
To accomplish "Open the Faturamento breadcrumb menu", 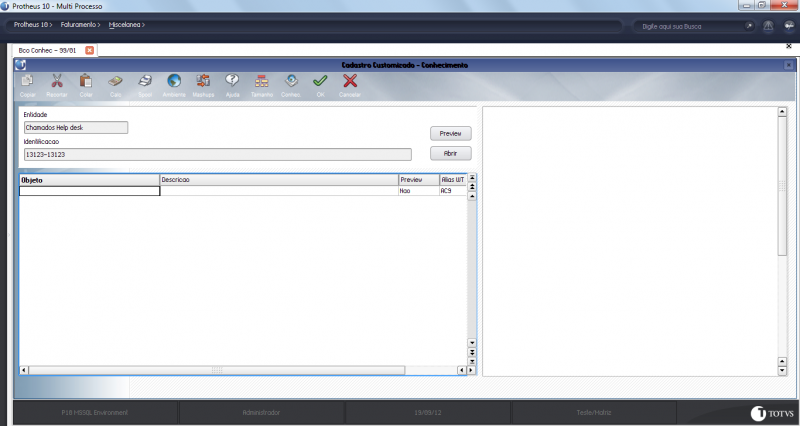I will tap(80, 24).
